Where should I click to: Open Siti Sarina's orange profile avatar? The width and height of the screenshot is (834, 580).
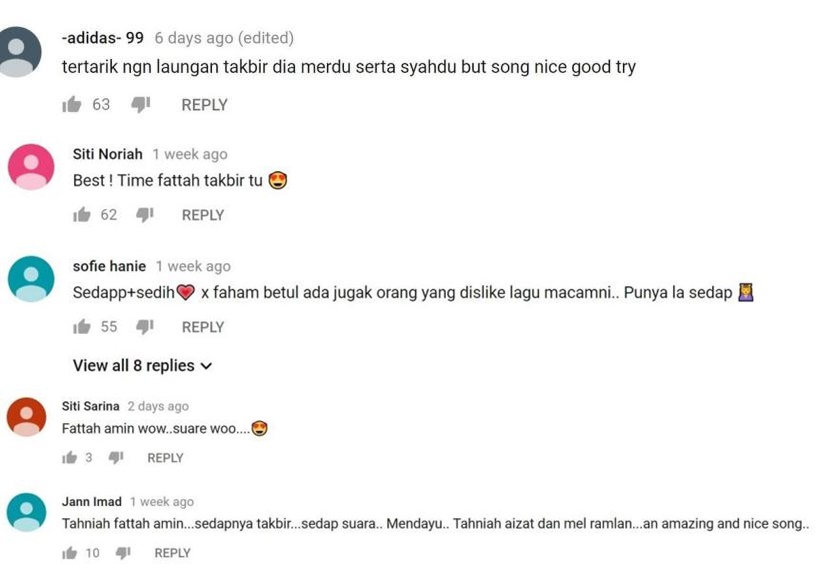point(27,417)
